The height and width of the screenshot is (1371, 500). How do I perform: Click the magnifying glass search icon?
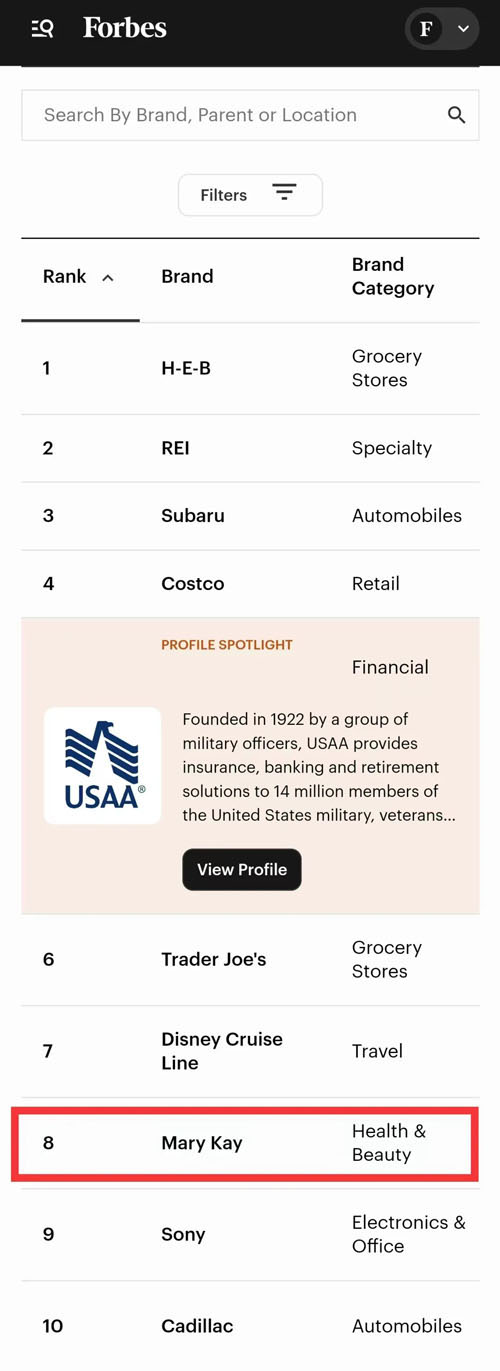(x=457, y=115)
